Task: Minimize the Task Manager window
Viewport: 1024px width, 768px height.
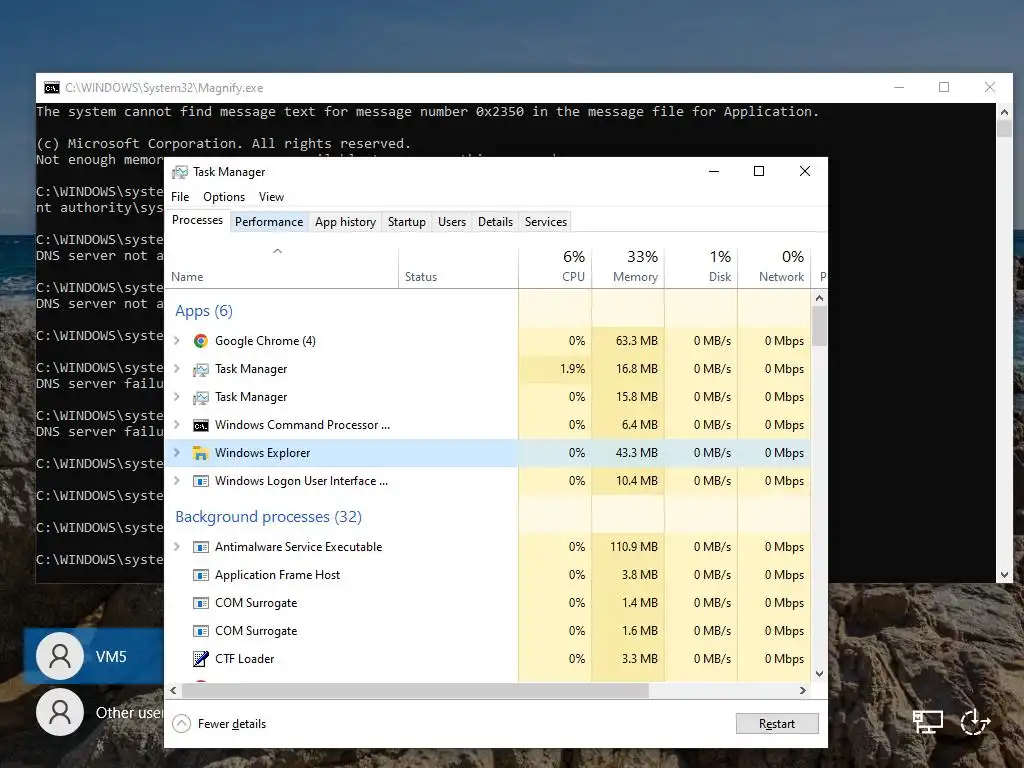Action: coord(714,171)
